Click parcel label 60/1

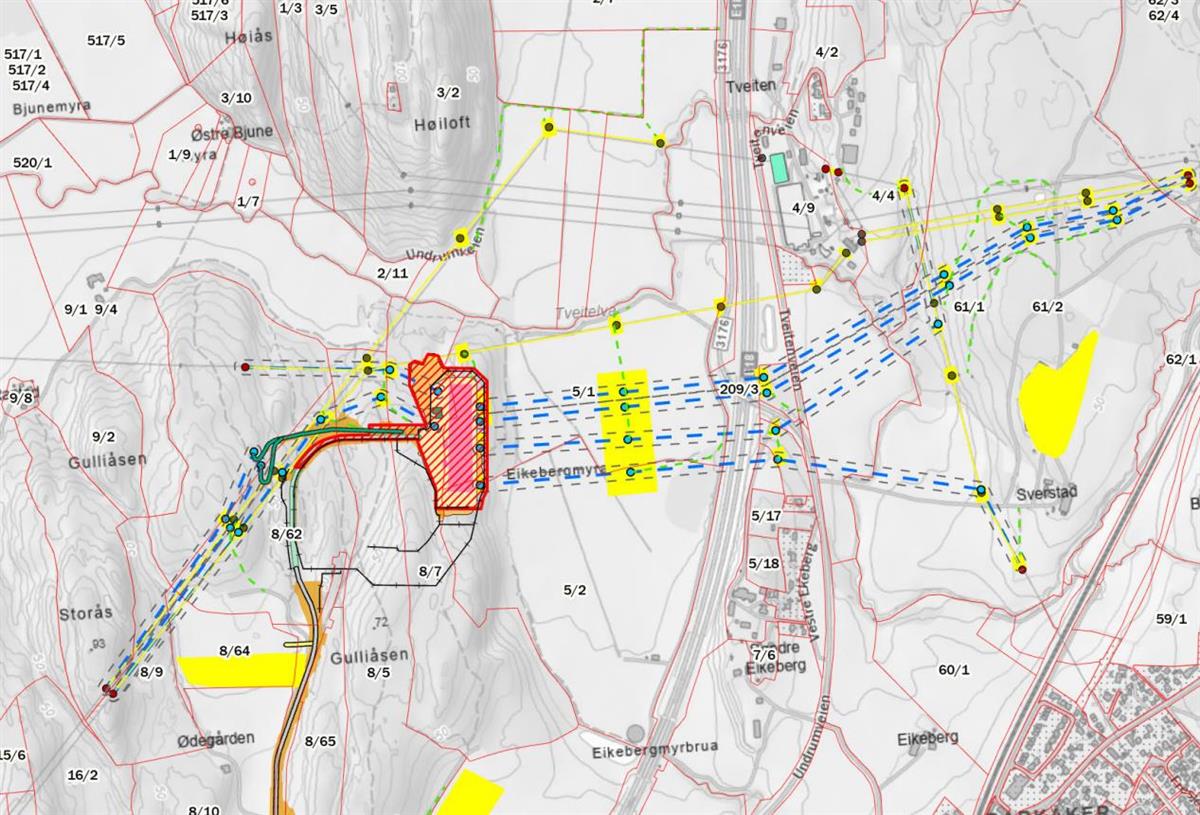(954, 669)
